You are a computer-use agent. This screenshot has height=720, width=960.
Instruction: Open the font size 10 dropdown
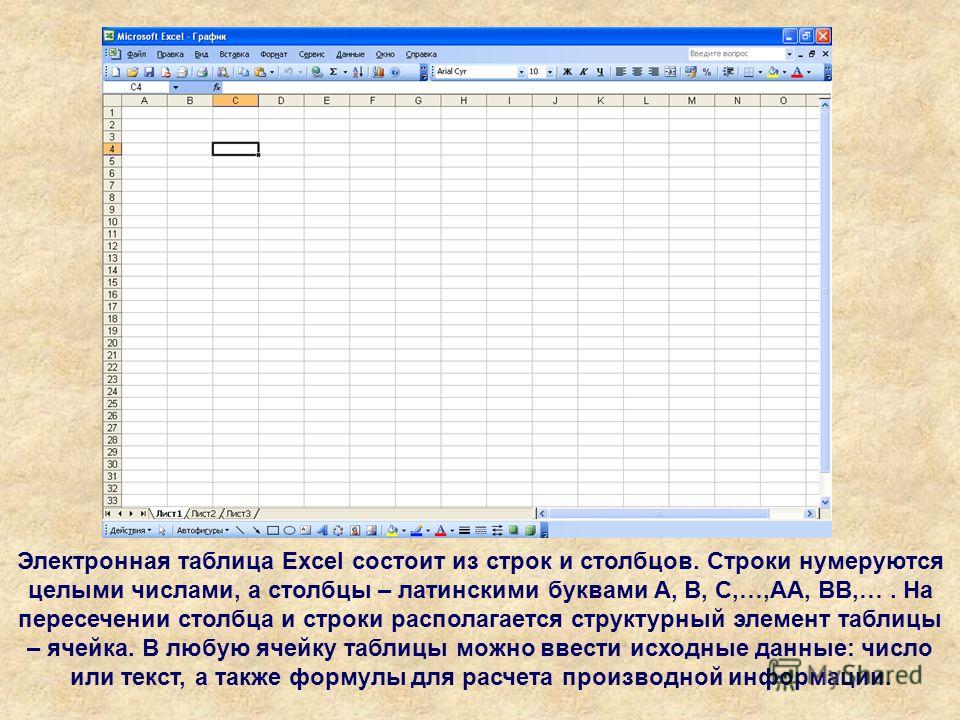point(550,72)
